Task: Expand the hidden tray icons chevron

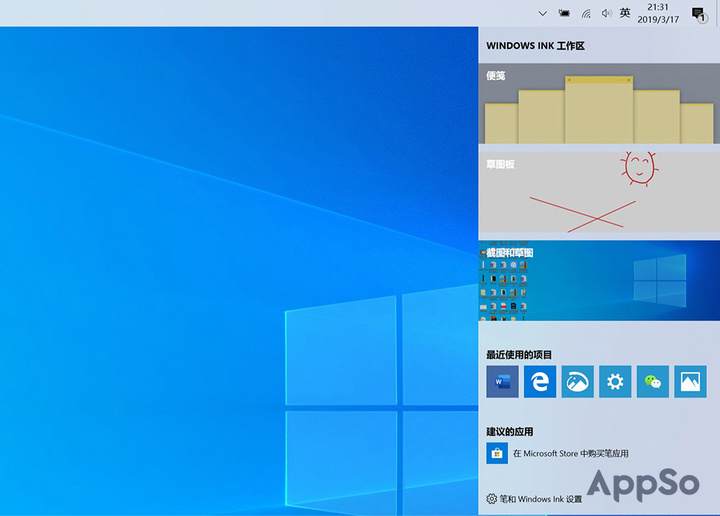Action: coord(543,13)
